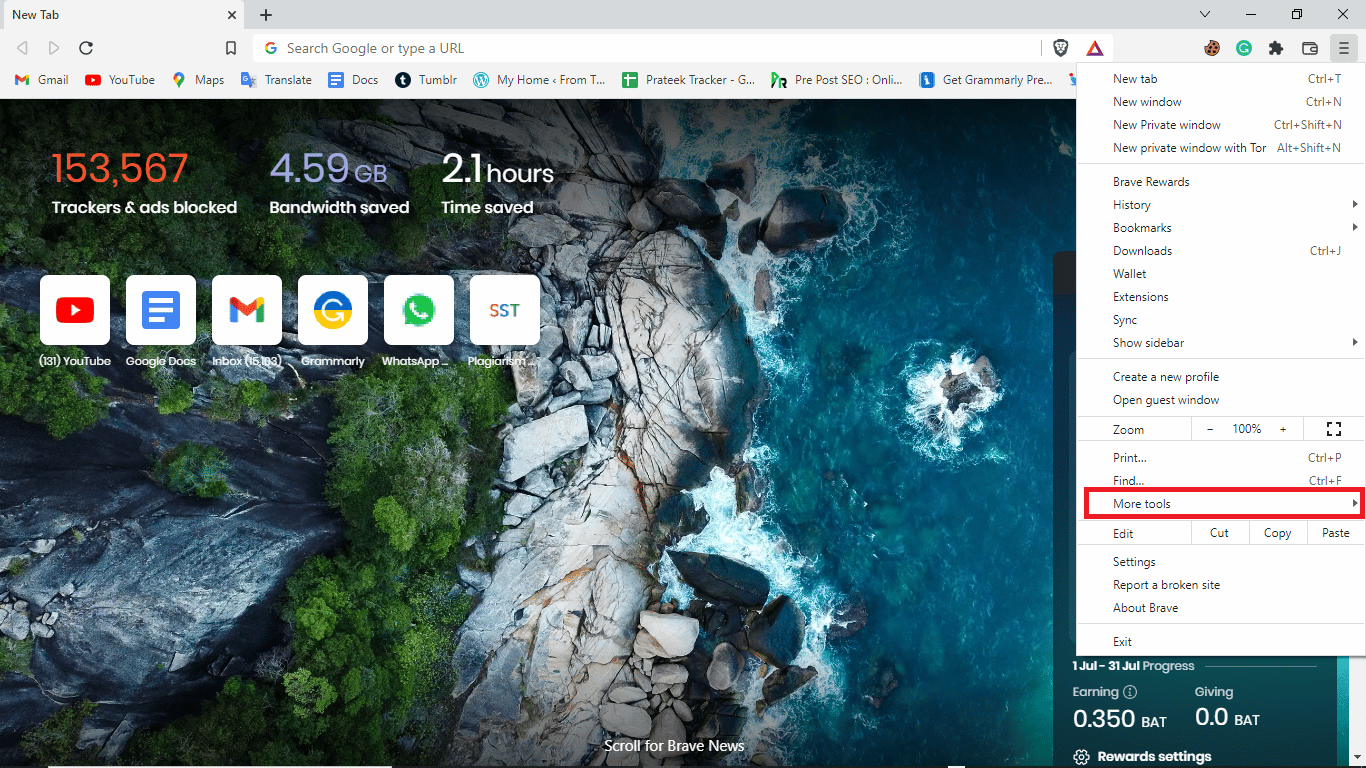Screen dimensions: 1366x768
Task: Open the Maps bookmark
Action: (198, 80)
